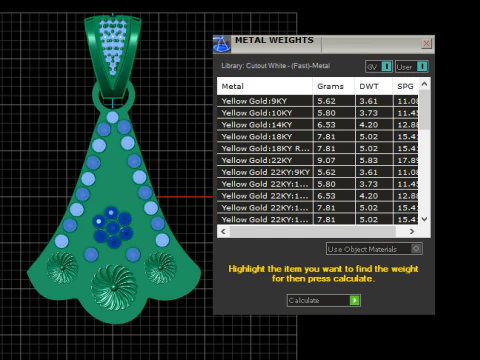Select the right swirl ornament
The height and width of the screenshot is (360, 480).
point(160,268)
